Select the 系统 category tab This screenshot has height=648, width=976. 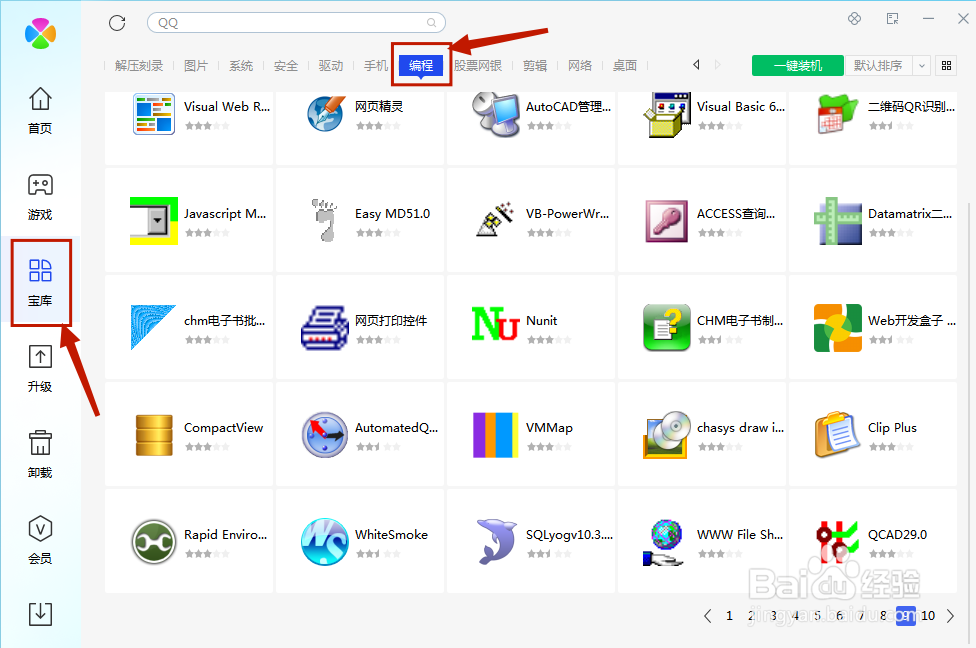(x=241, y=65)
